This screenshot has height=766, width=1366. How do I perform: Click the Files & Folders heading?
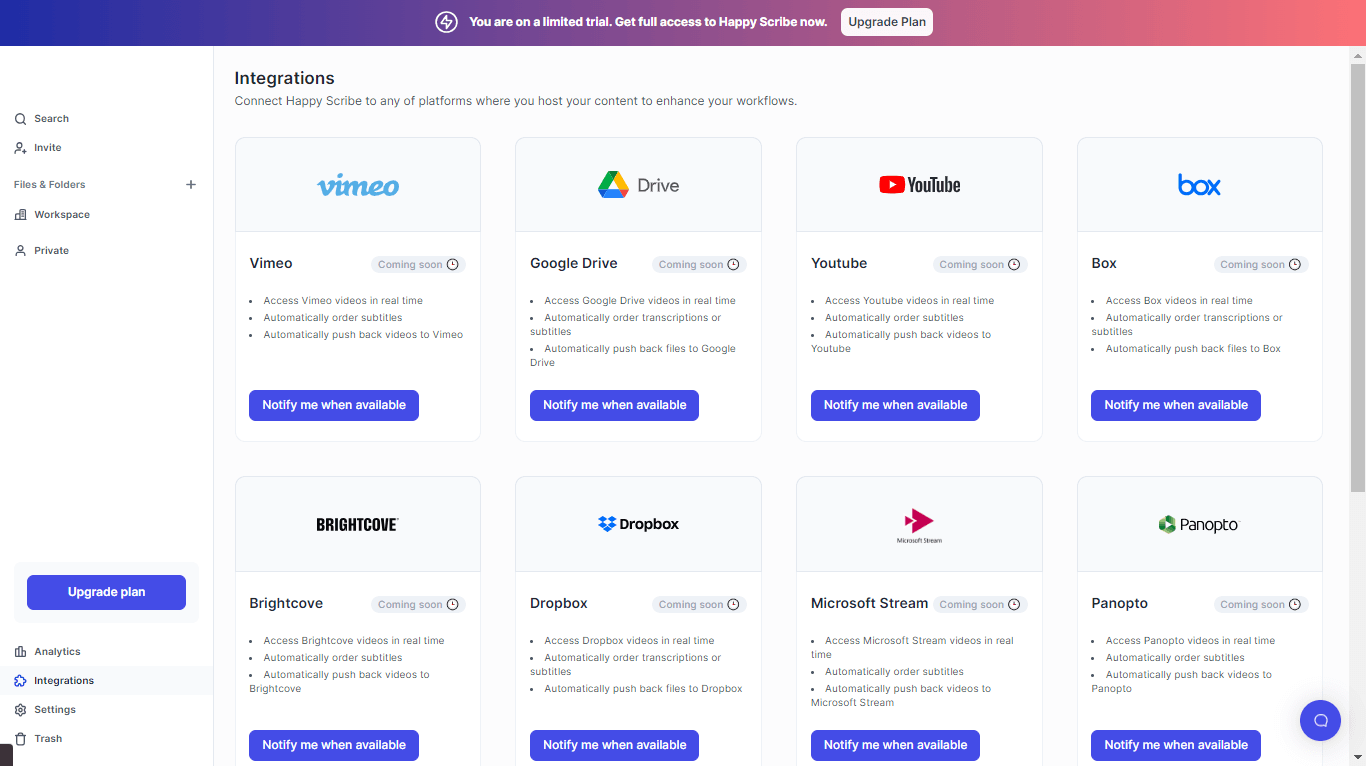(50, 185)
